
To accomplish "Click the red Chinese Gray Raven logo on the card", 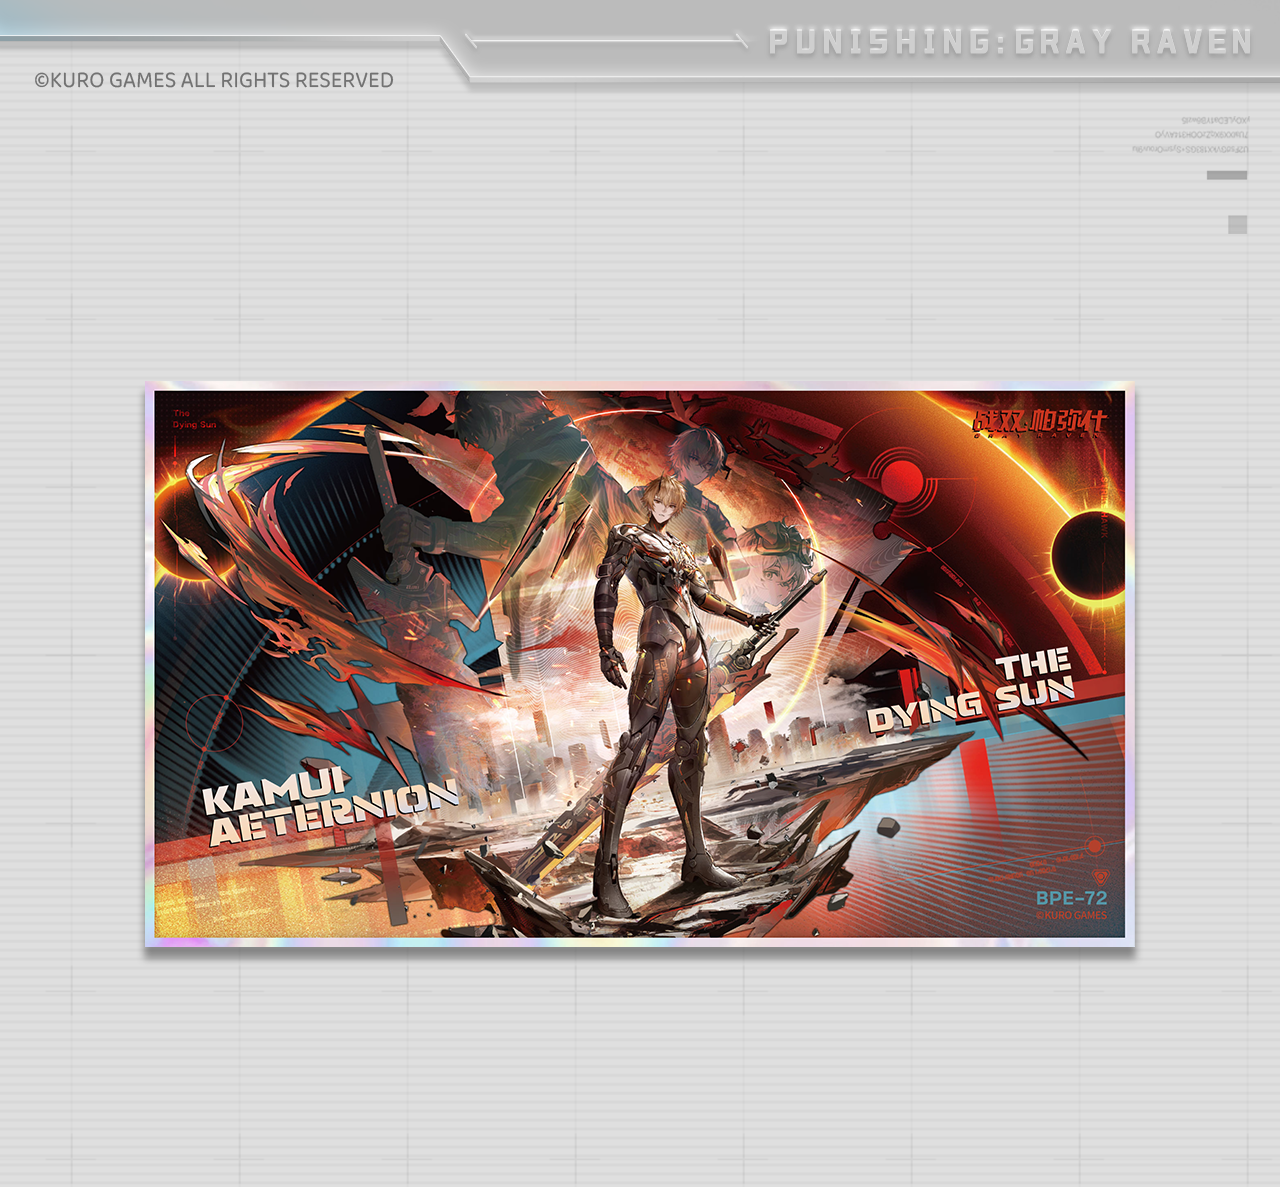I will point(1039,423).
